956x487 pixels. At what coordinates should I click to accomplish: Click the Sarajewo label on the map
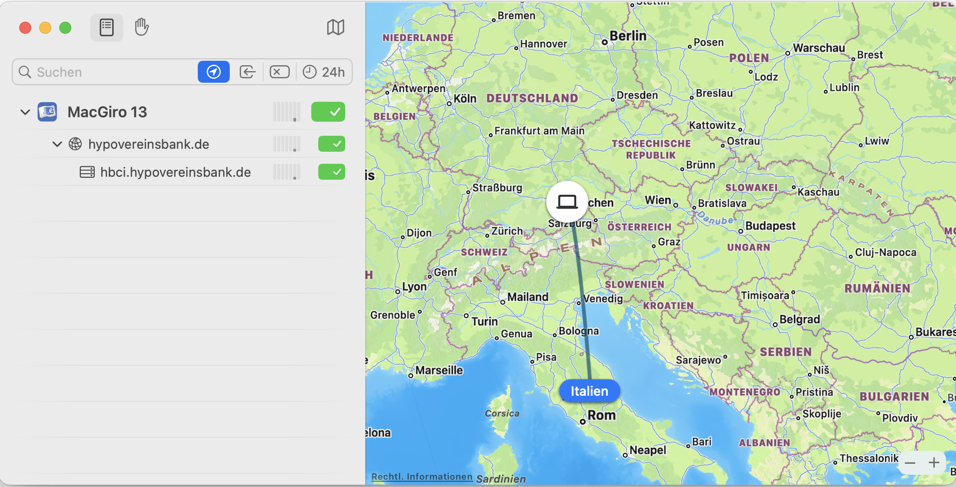(x=699, y=360)
